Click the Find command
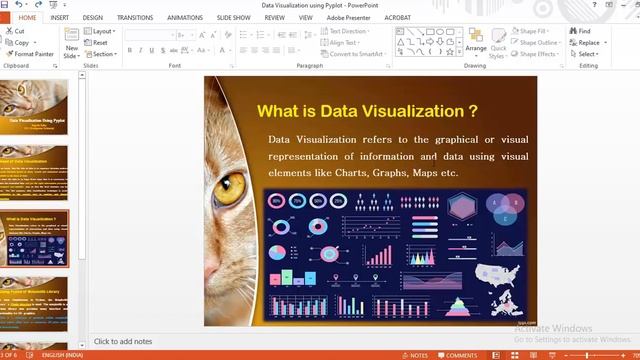Image resolution: width=640 pixels, height=360 pixels. click(x=580, y=31)
